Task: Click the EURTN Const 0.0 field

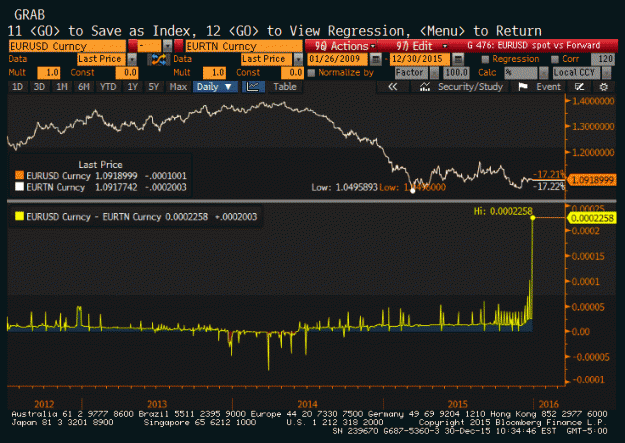Action: 292,73
